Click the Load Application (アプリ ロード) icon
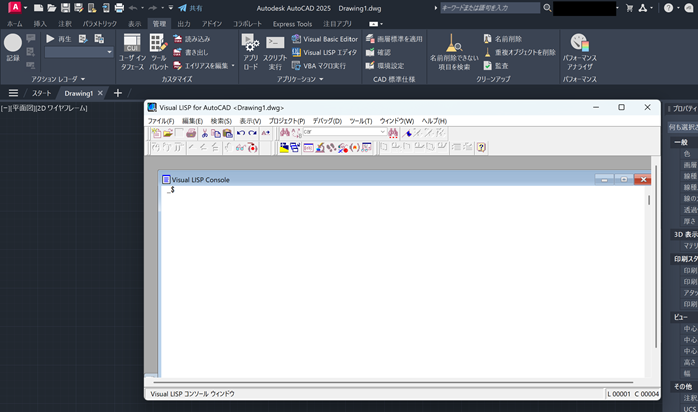This screenshot has width=698, height=412. coord(250,49)
